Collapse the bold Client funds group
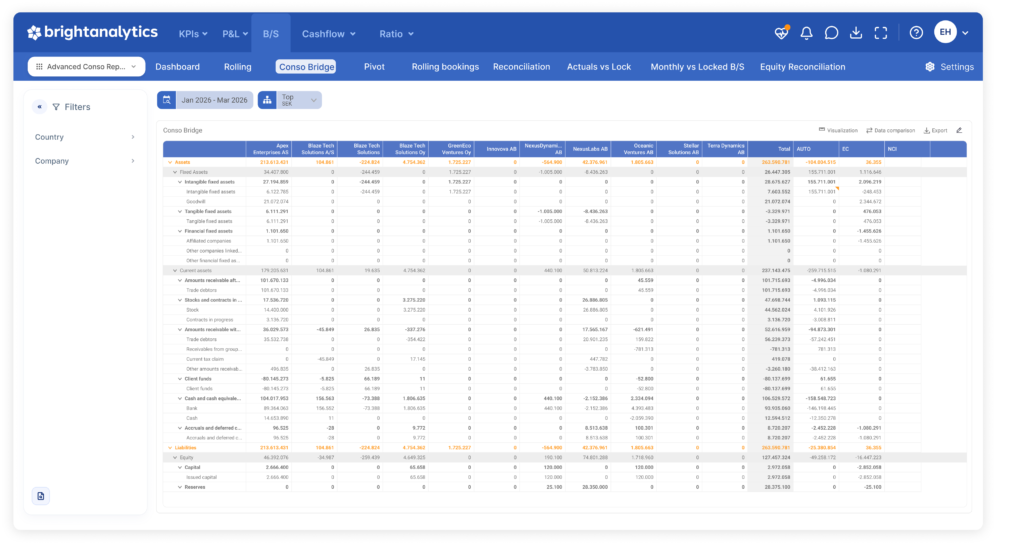The image size is (1024, 545). pyautogui.click(x=180, y=379)
